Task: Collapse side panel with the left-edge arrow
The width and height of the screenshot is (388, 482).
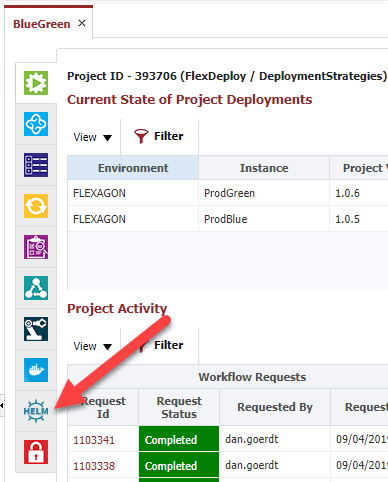Action: [x=2, y=405]
